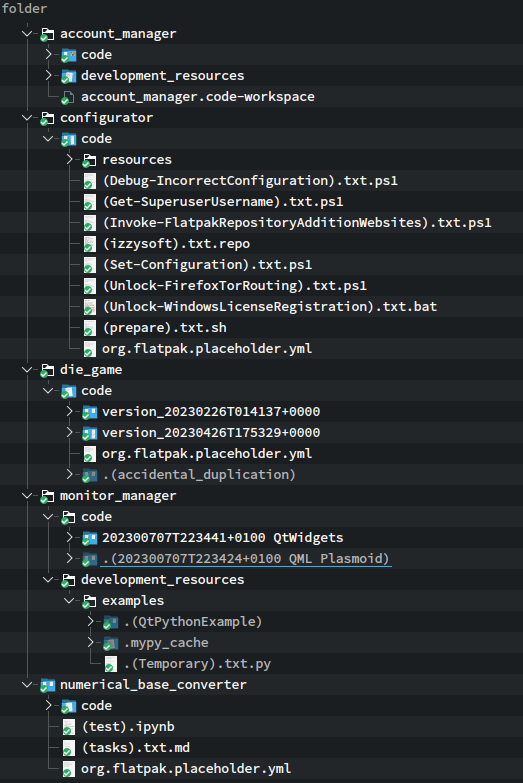Screen dimensions: 523x783
Task: Expand development_resources under account_manager
Action: click(48, 76)
